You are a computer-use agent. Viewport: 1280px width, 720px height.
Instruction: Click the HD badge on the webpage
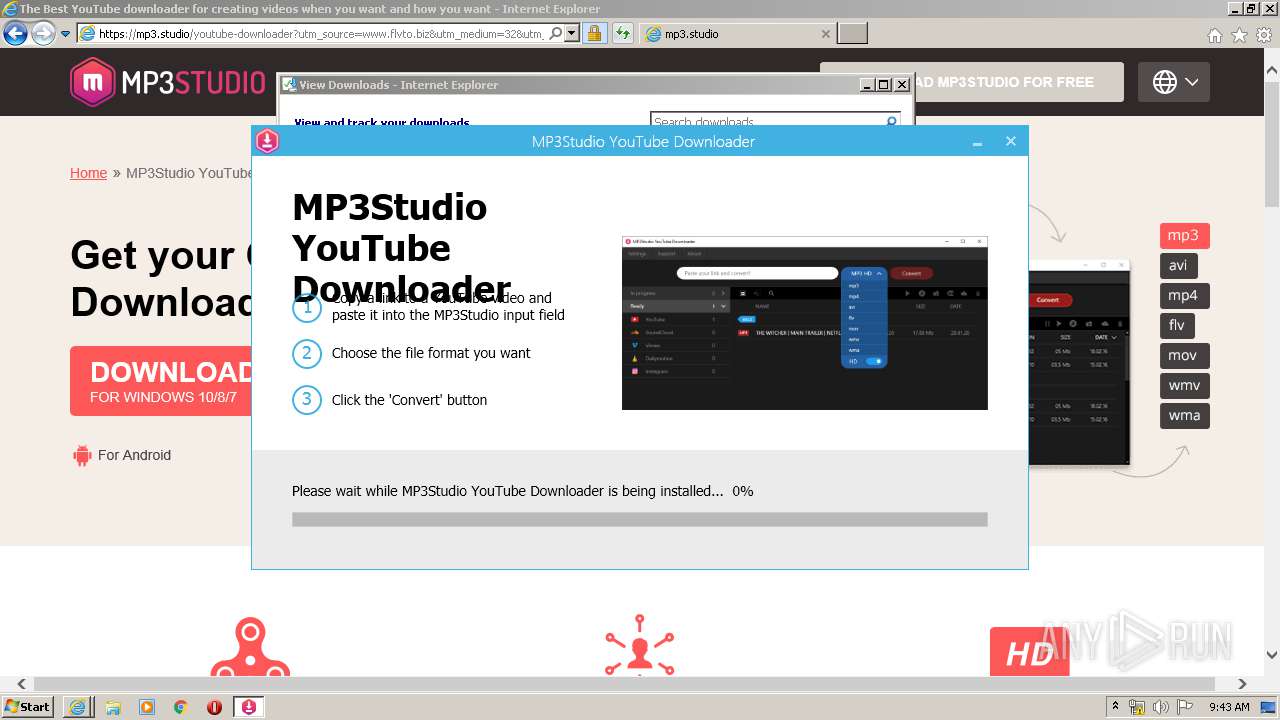[x=1029, y=652]
